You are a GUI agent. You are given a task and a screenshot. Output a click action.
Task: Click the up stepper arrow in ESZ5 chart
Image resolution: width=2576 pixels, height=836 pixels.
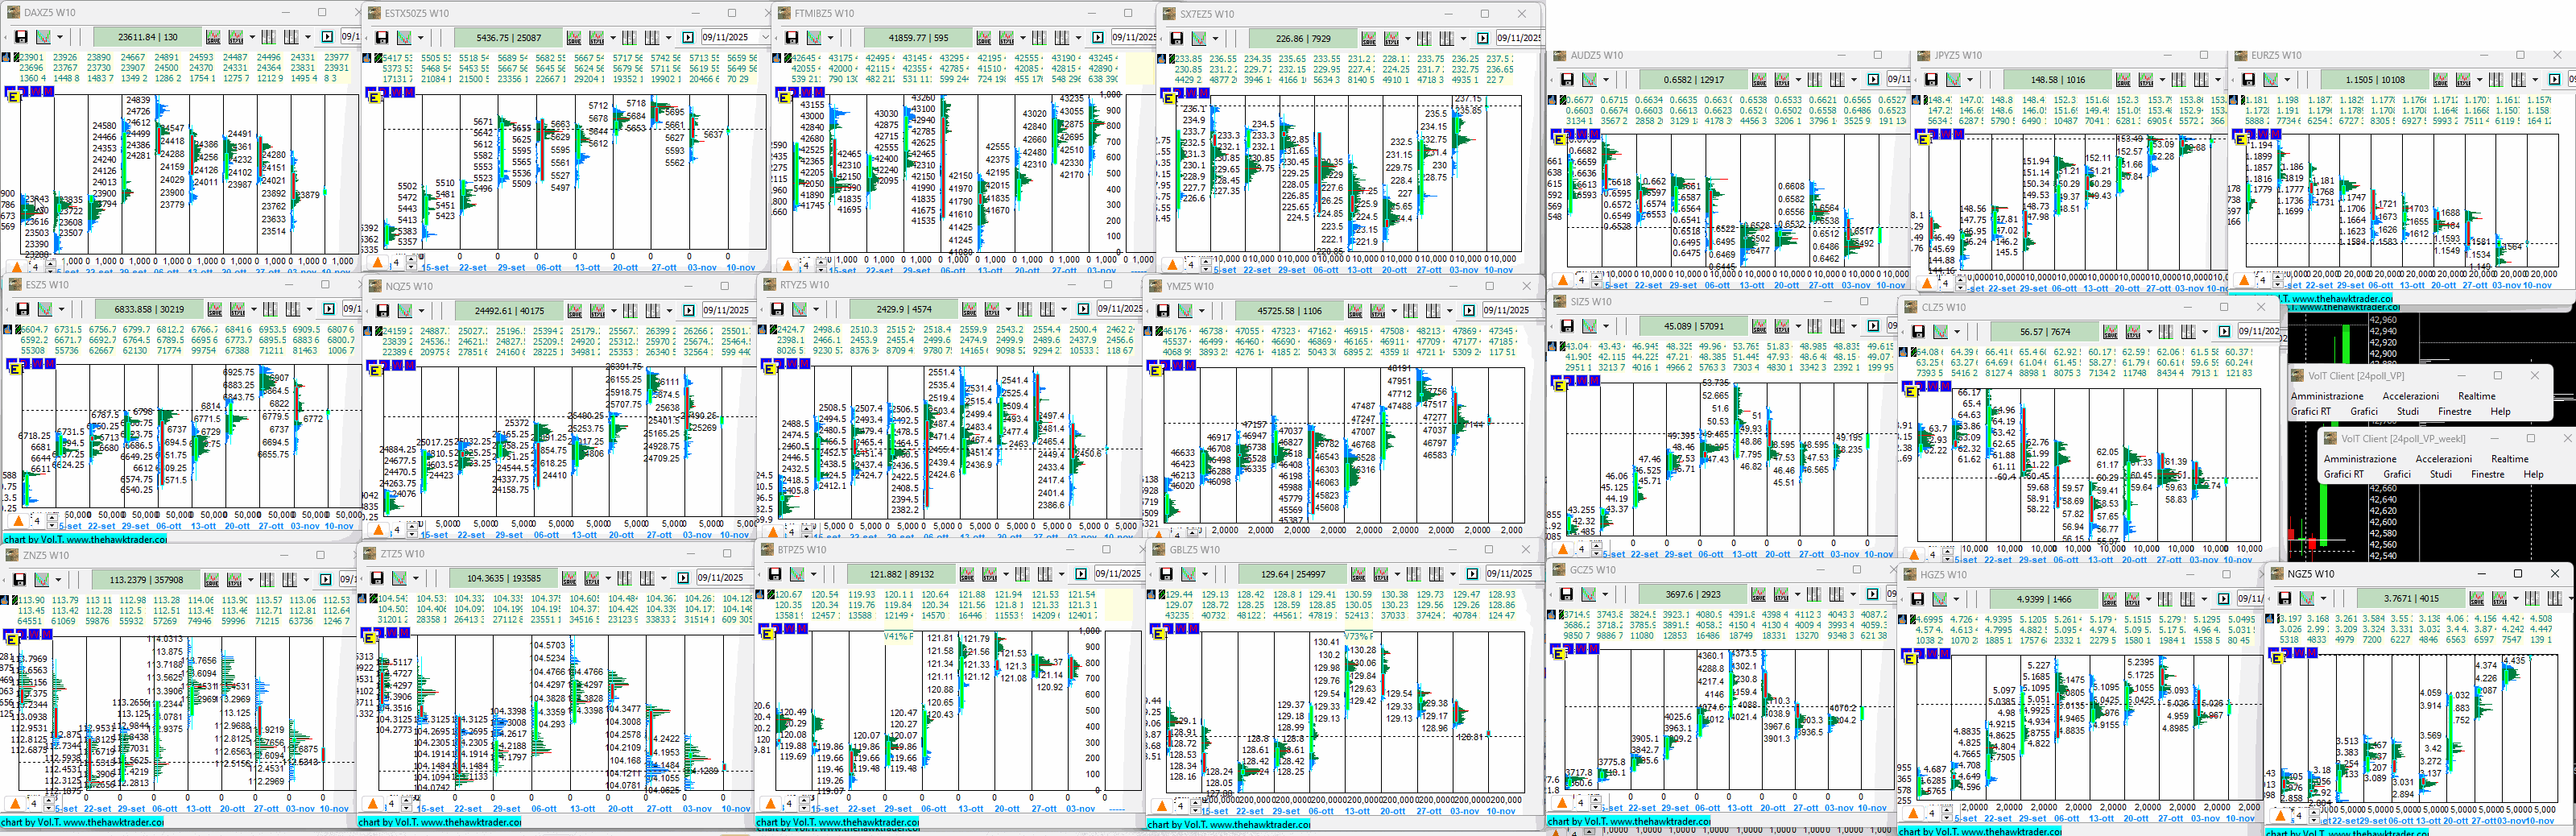point(51,517)
